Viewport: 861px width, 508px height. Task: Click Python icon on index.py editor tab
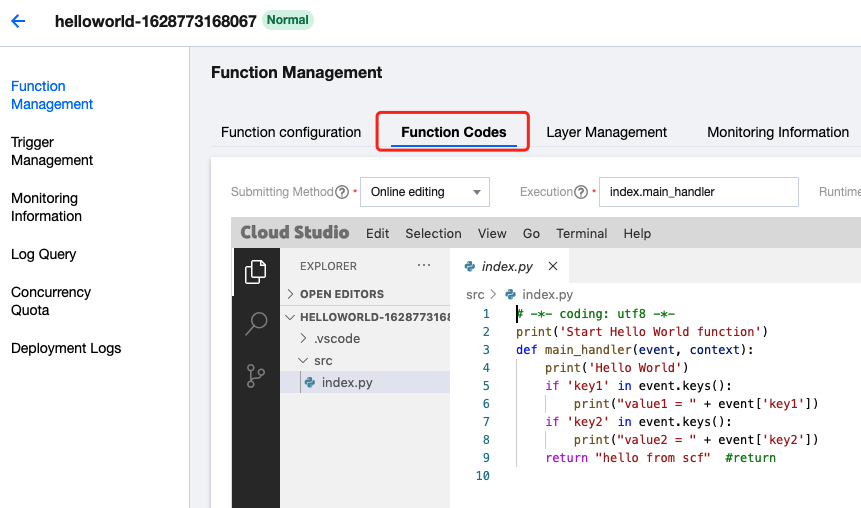[x=470, y=266]
